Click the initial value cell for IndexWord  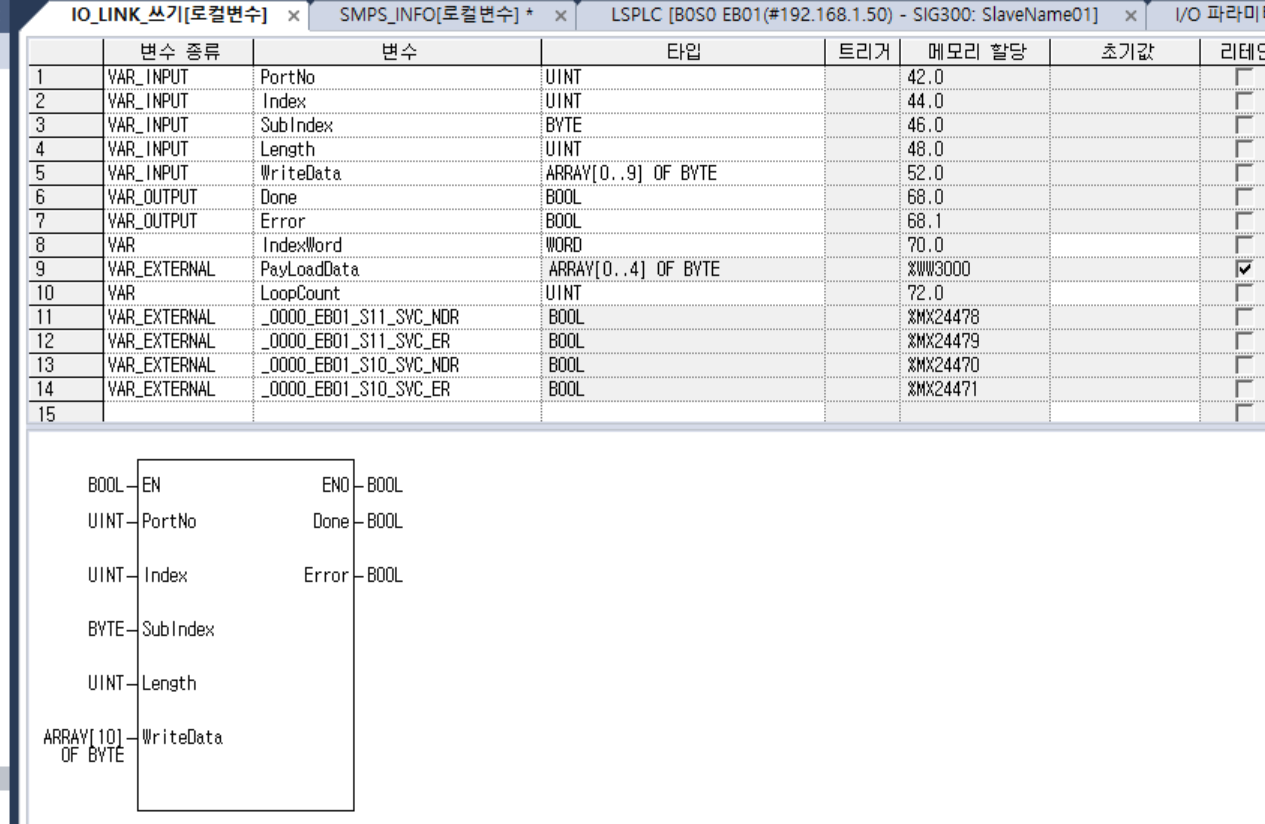(1124, 244)
